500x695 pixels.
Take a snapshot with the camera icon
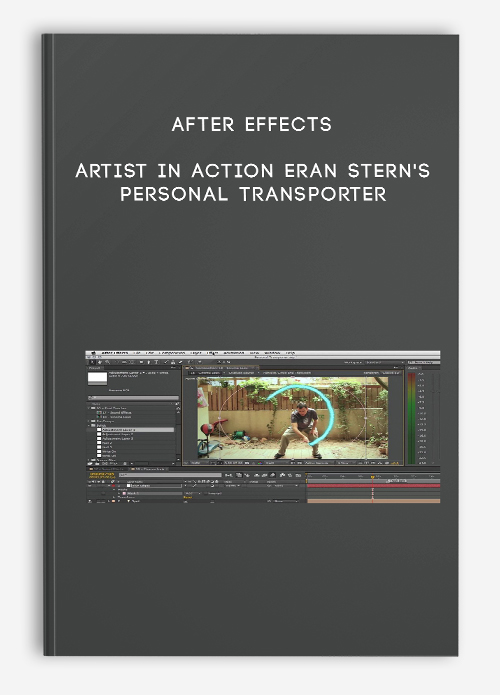[x=247, y=463]
